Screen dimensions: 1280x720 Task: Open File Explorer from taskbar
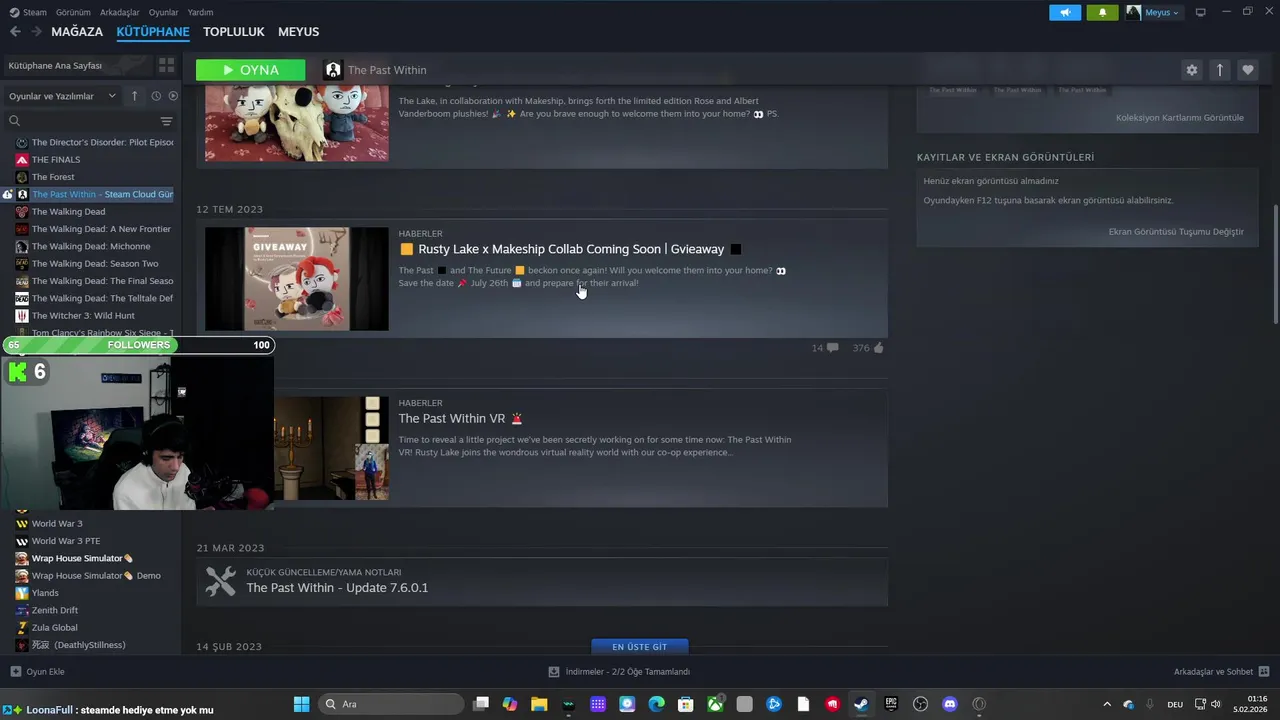(x=539, y=704)
